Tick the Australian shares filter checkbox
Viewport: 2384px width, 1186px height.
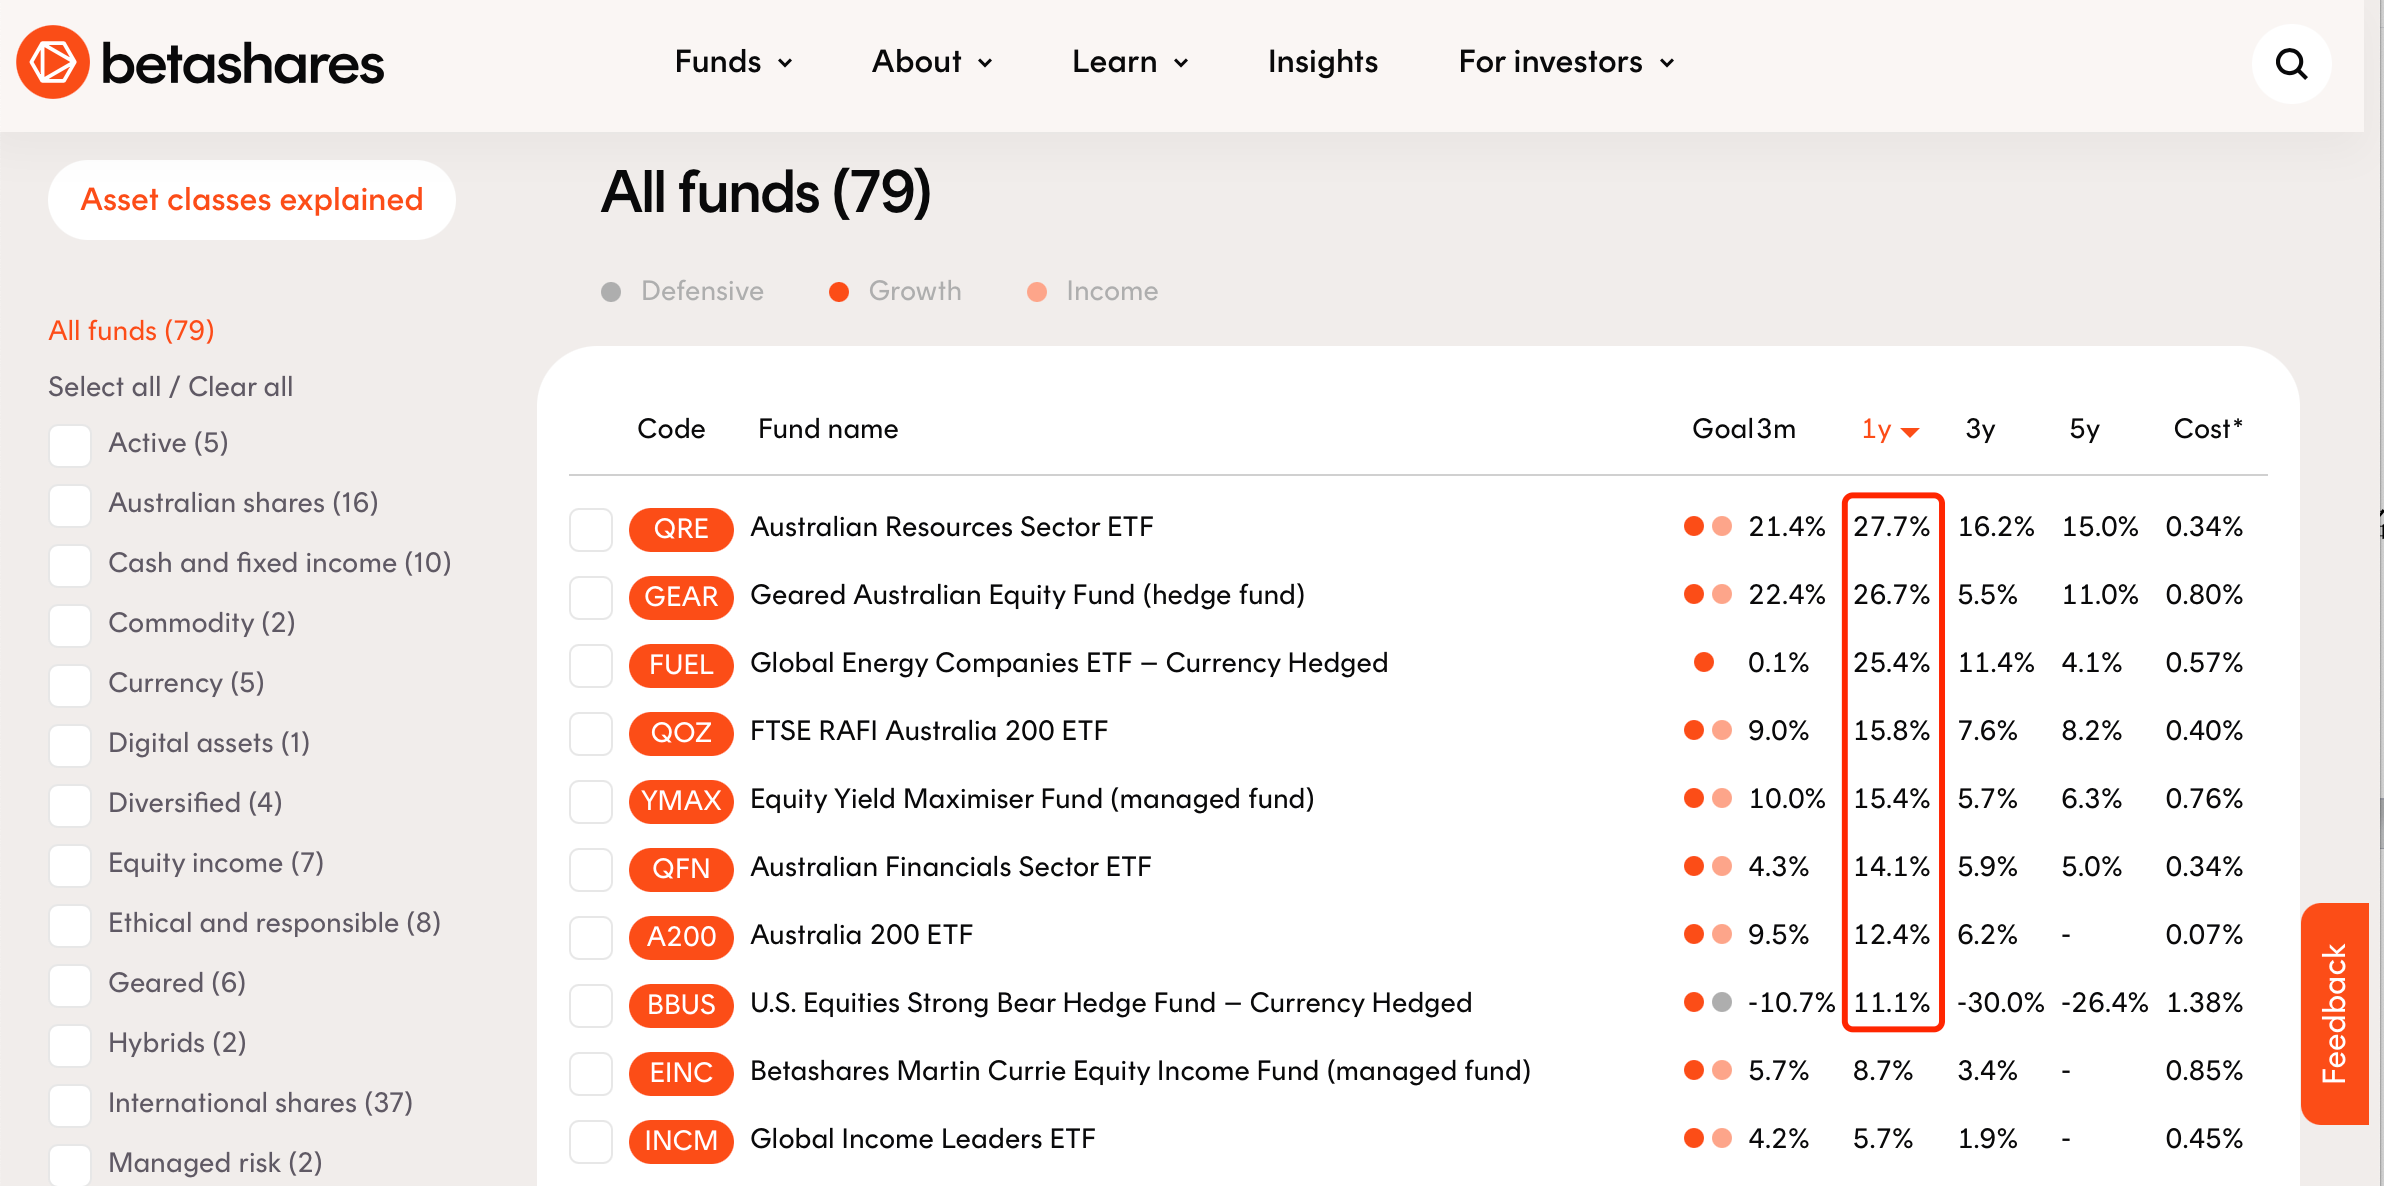(x=70, y=504)
